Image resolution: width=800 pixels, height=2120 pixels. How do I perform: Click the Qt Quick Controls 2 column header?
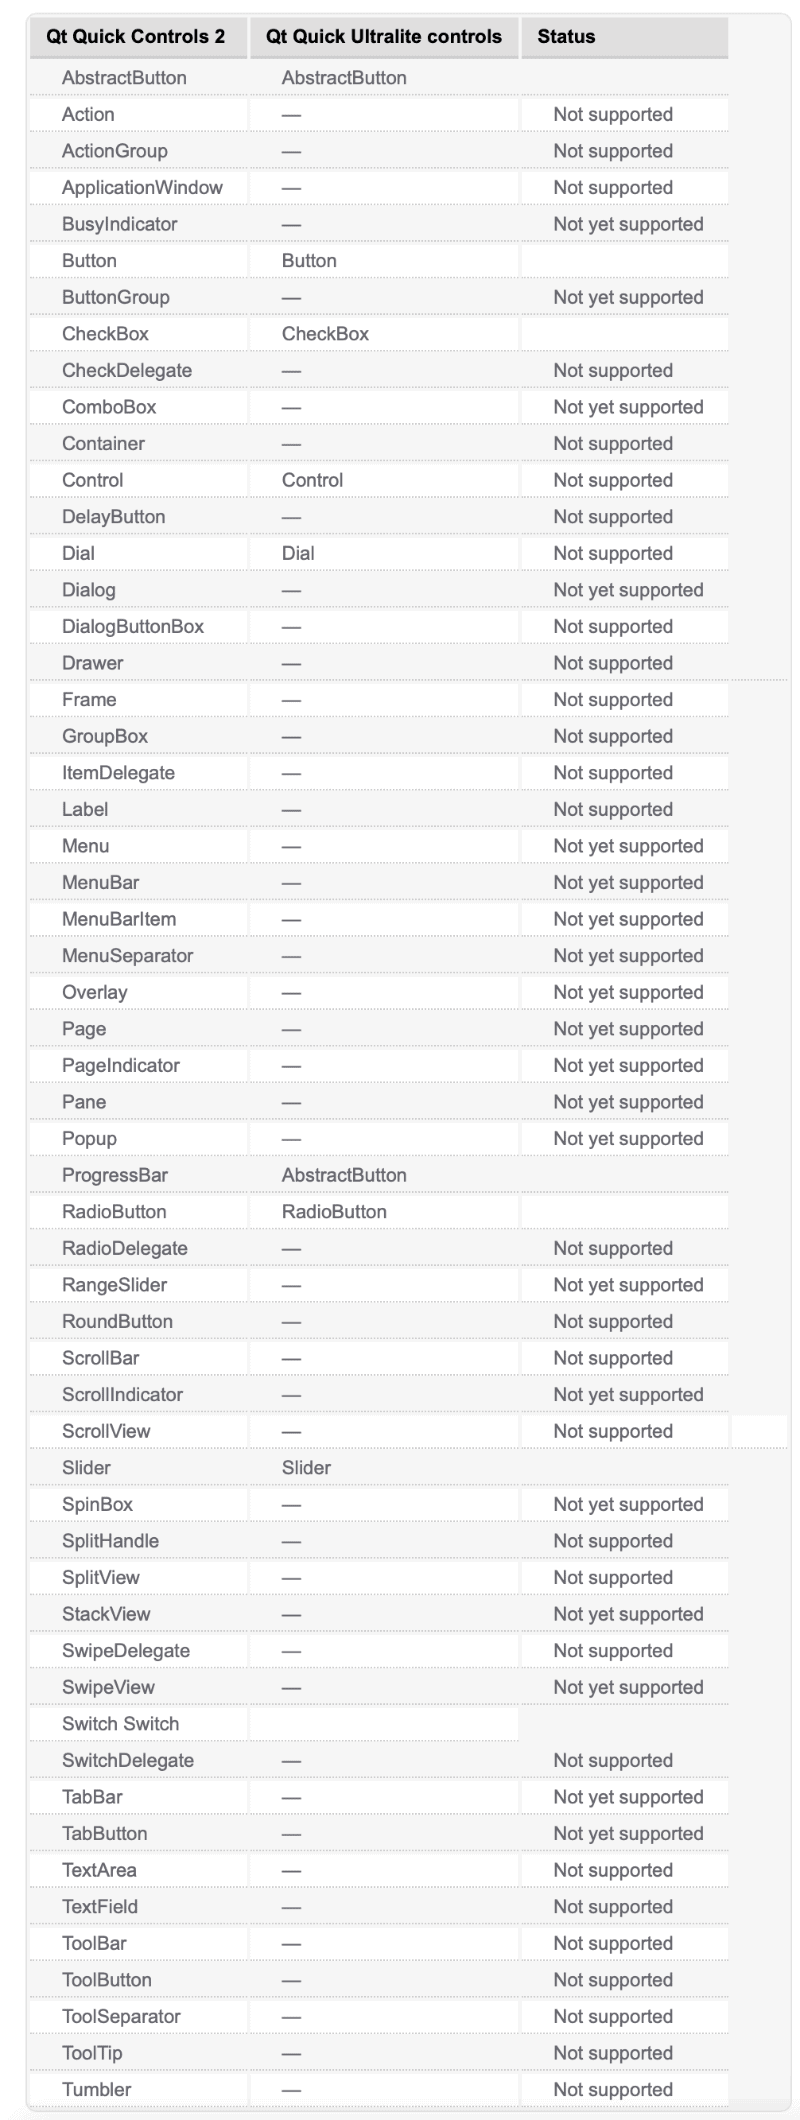tap(135, 37)
